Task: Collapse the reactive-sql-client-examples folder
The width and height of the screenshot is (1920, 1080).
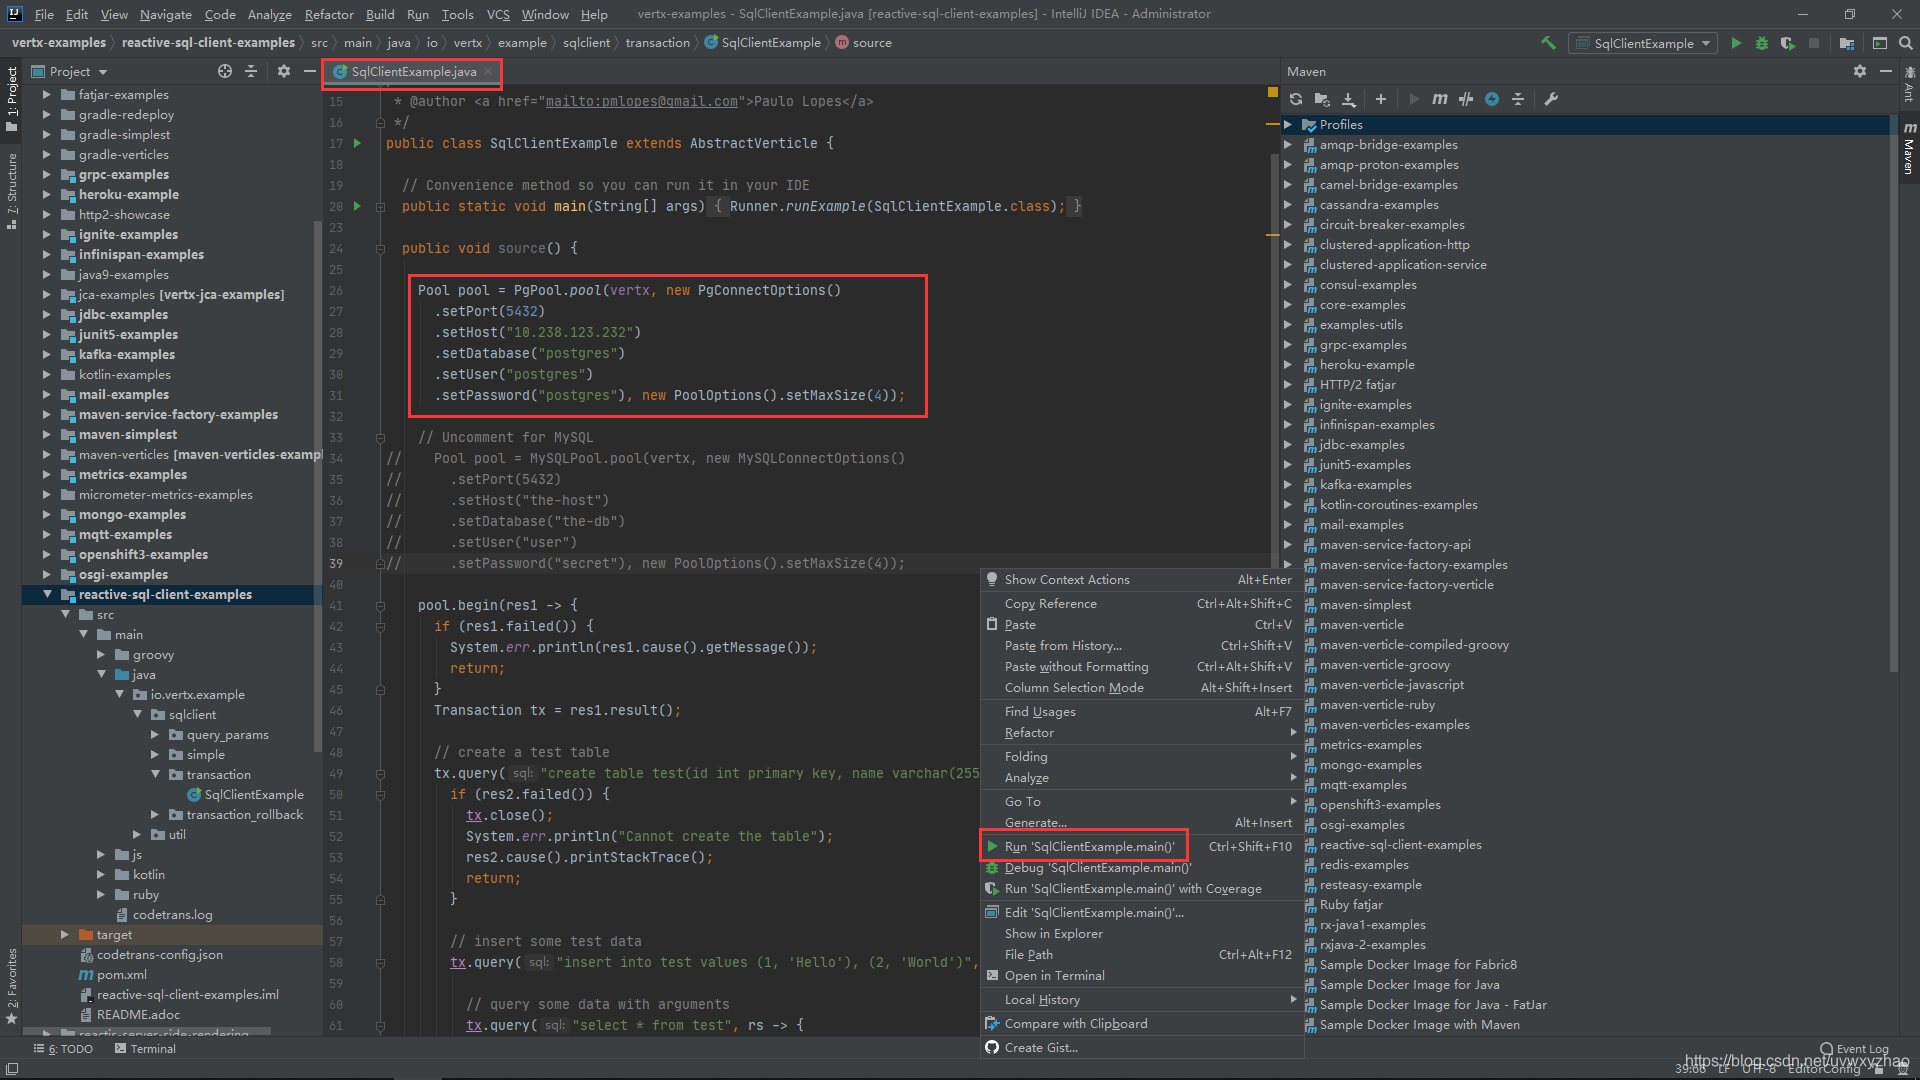Action: 47,594
